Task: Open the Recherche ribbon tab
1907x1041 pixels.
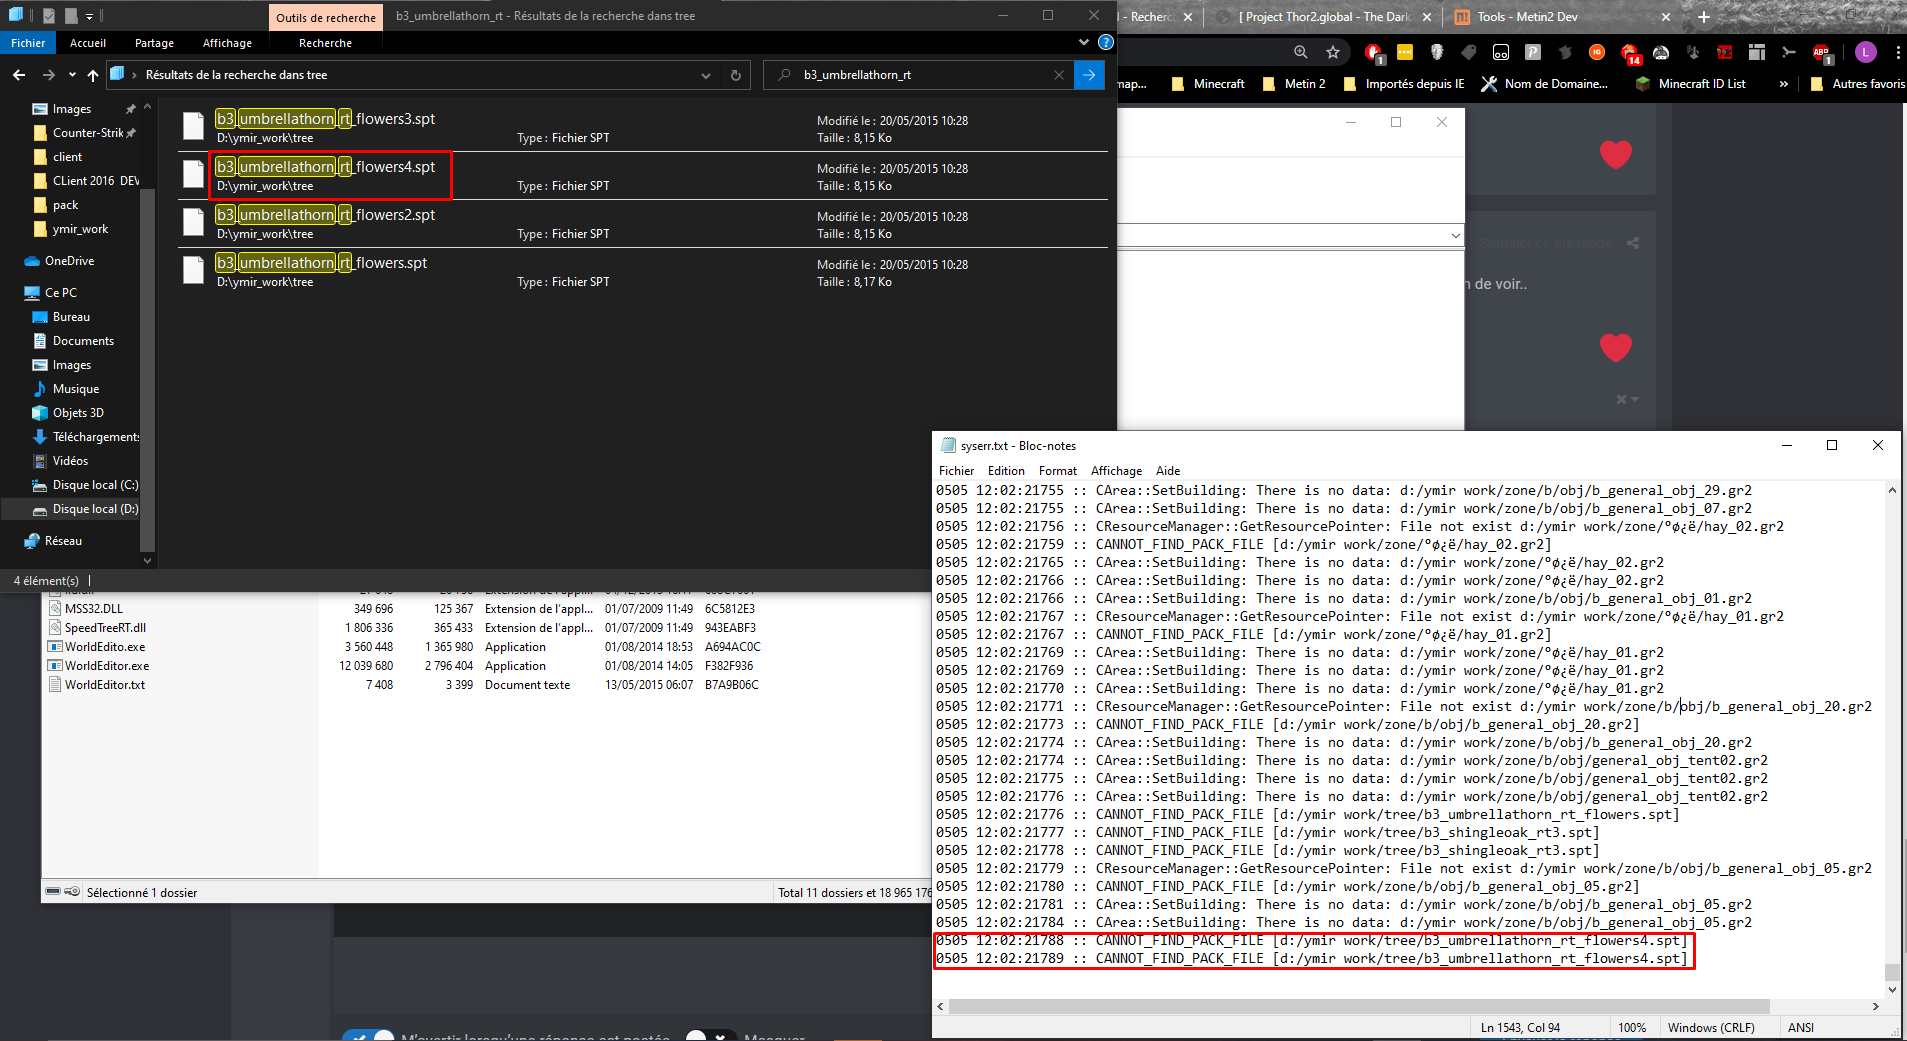Action: (x=325, y=43)
